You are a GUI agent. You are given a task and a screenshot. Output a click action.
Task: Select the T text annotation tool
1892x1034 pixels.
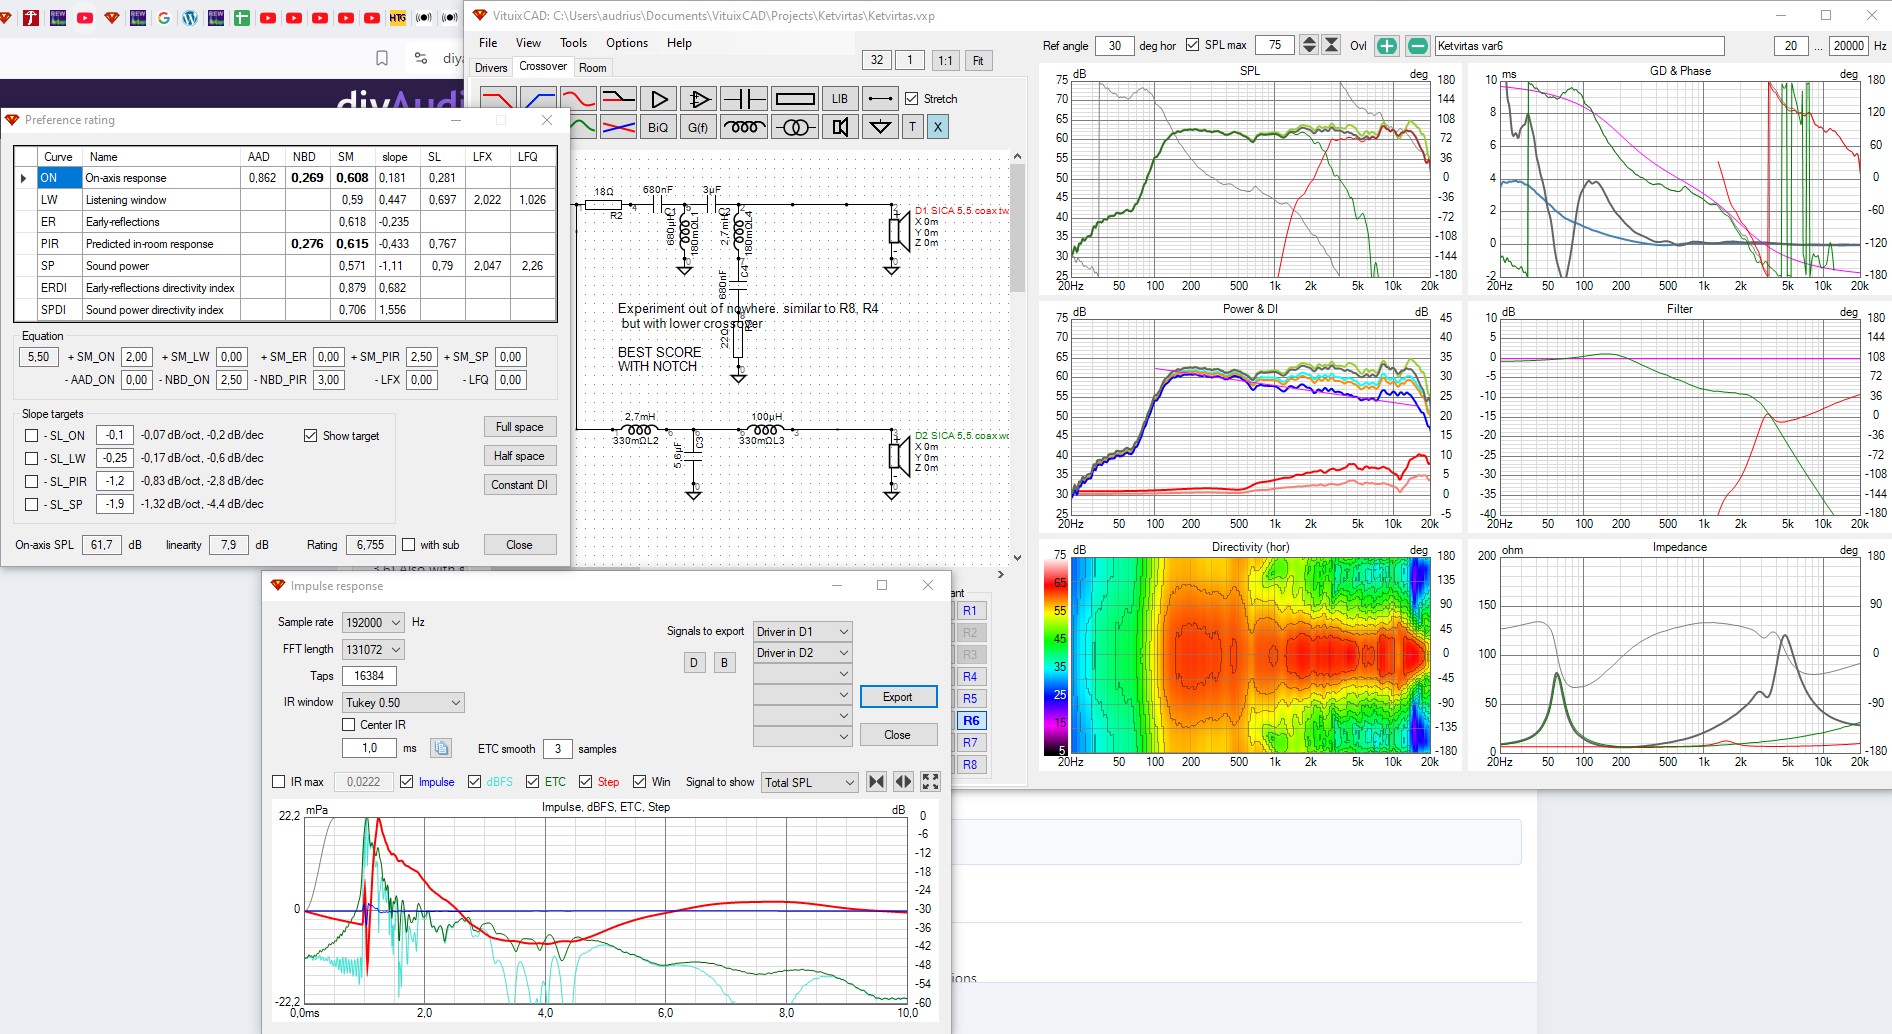pyautogui.click(x=912, y=127)
